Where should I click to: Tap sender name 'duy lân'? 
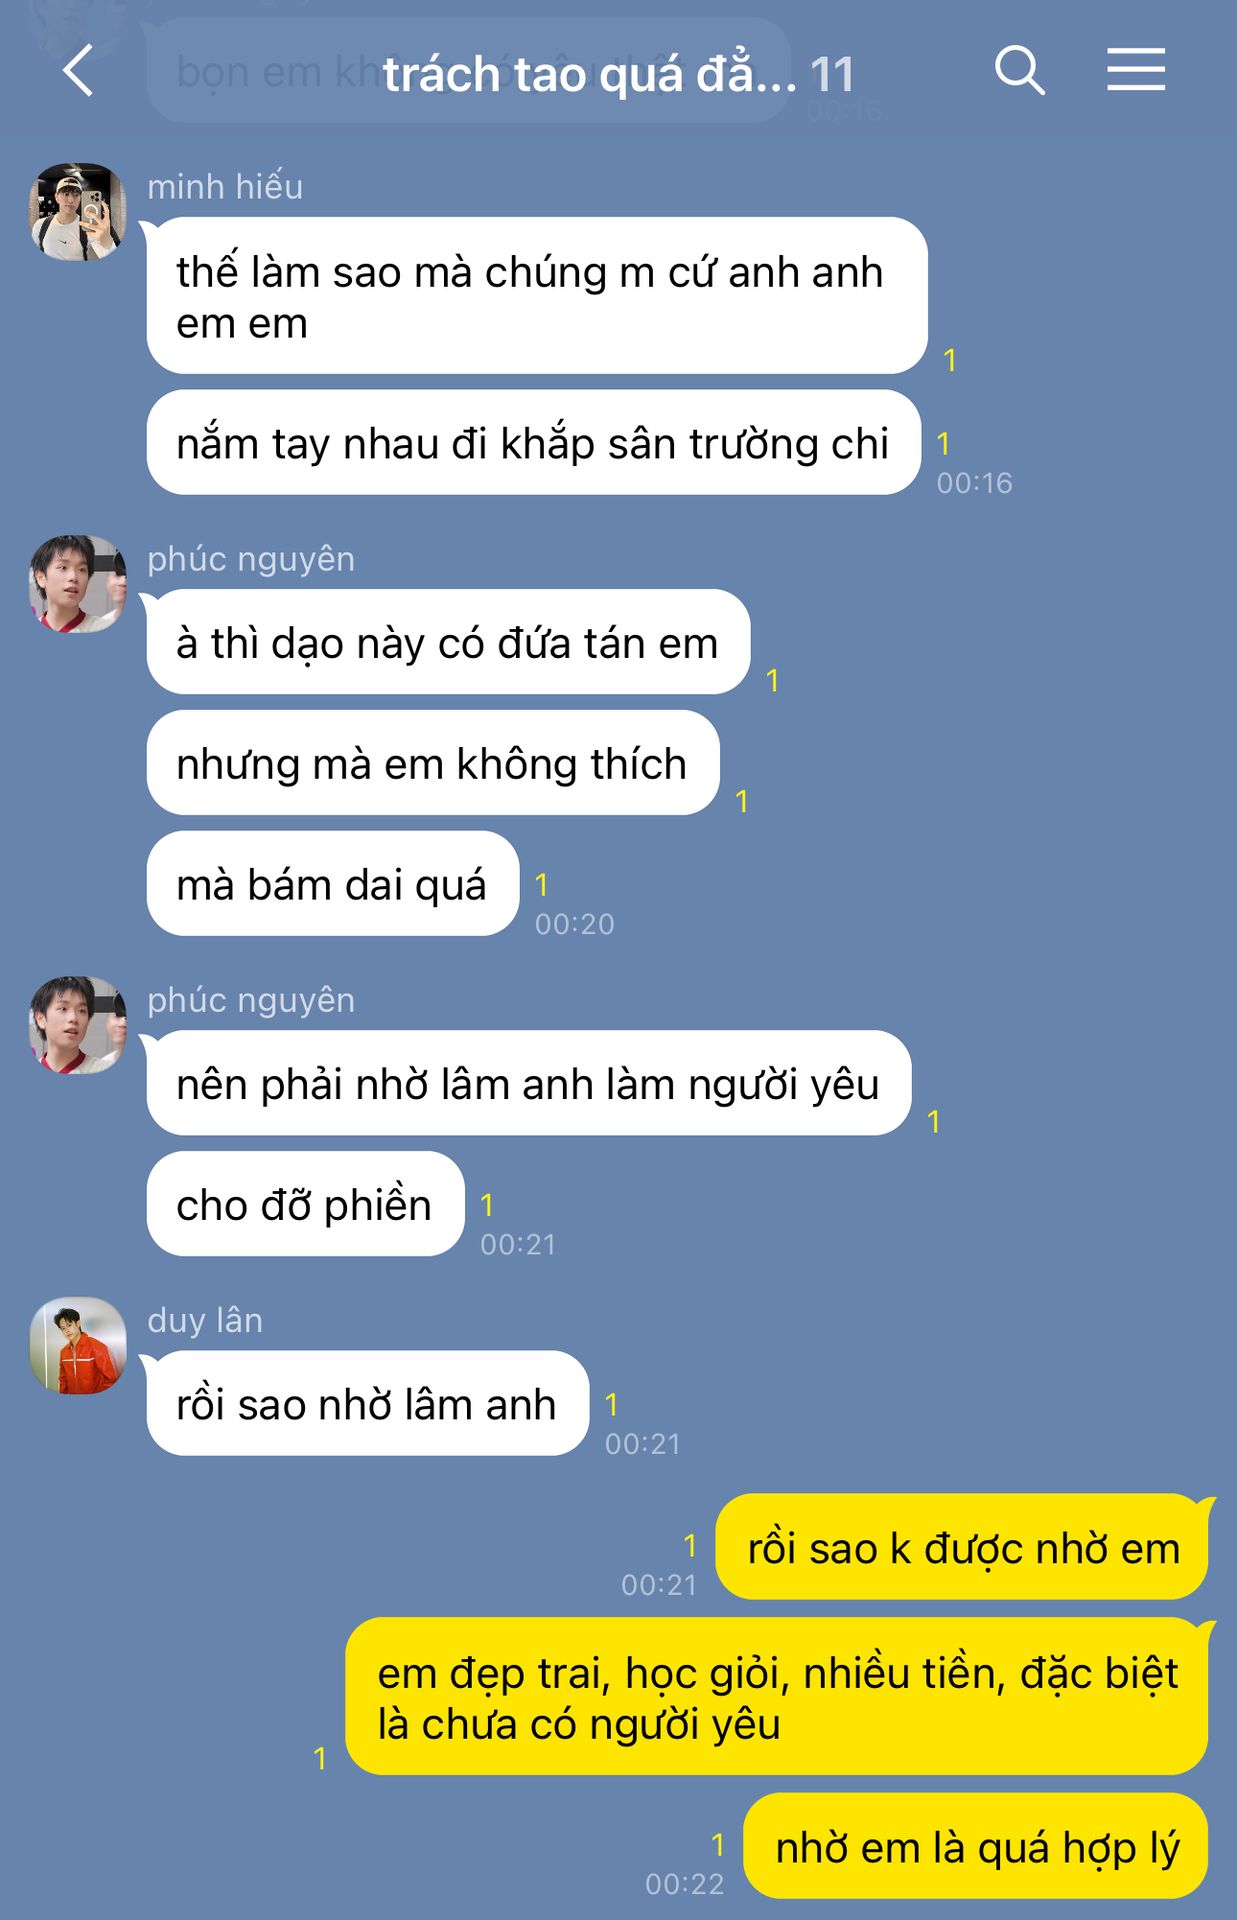point(205,1321)
